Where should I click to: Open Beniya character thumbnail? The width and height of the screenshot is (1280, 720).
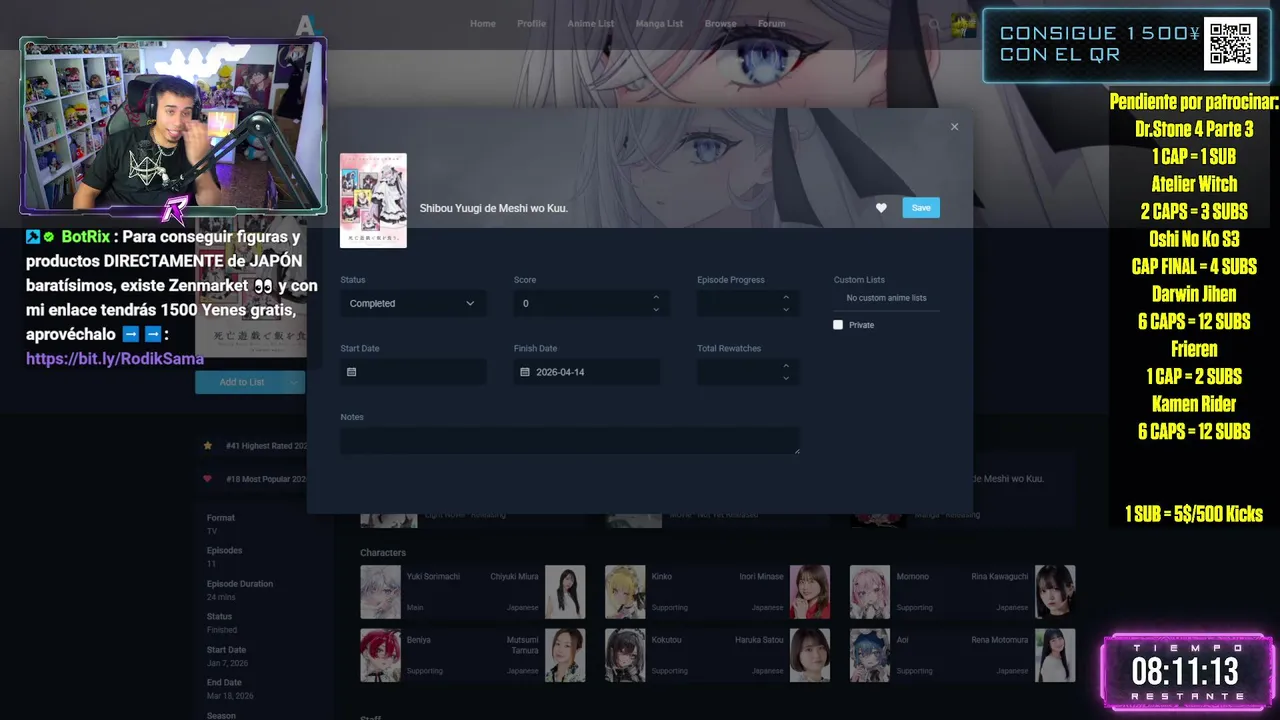(380, 655)
